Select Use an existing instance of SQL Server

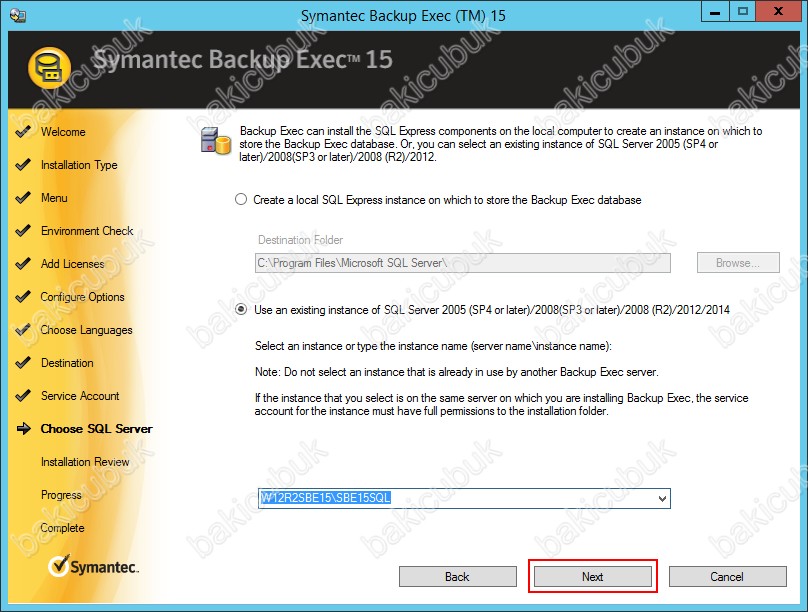click(x=241, y=310)
